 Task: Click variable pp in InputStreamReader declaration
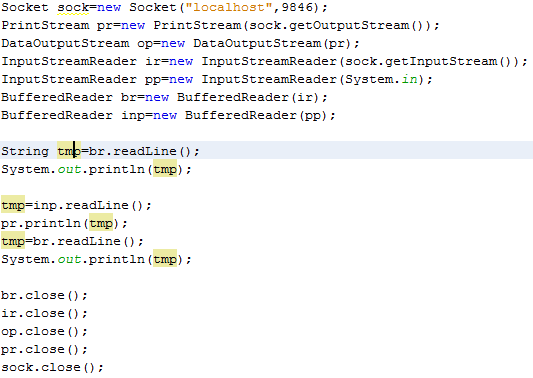pos(153,80)
